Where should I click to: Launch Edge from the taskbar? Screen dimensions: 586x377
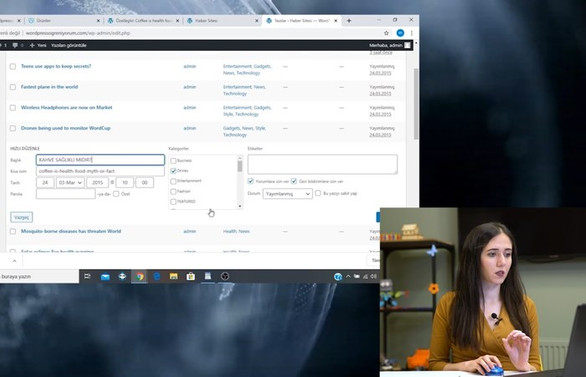[157, 276]
